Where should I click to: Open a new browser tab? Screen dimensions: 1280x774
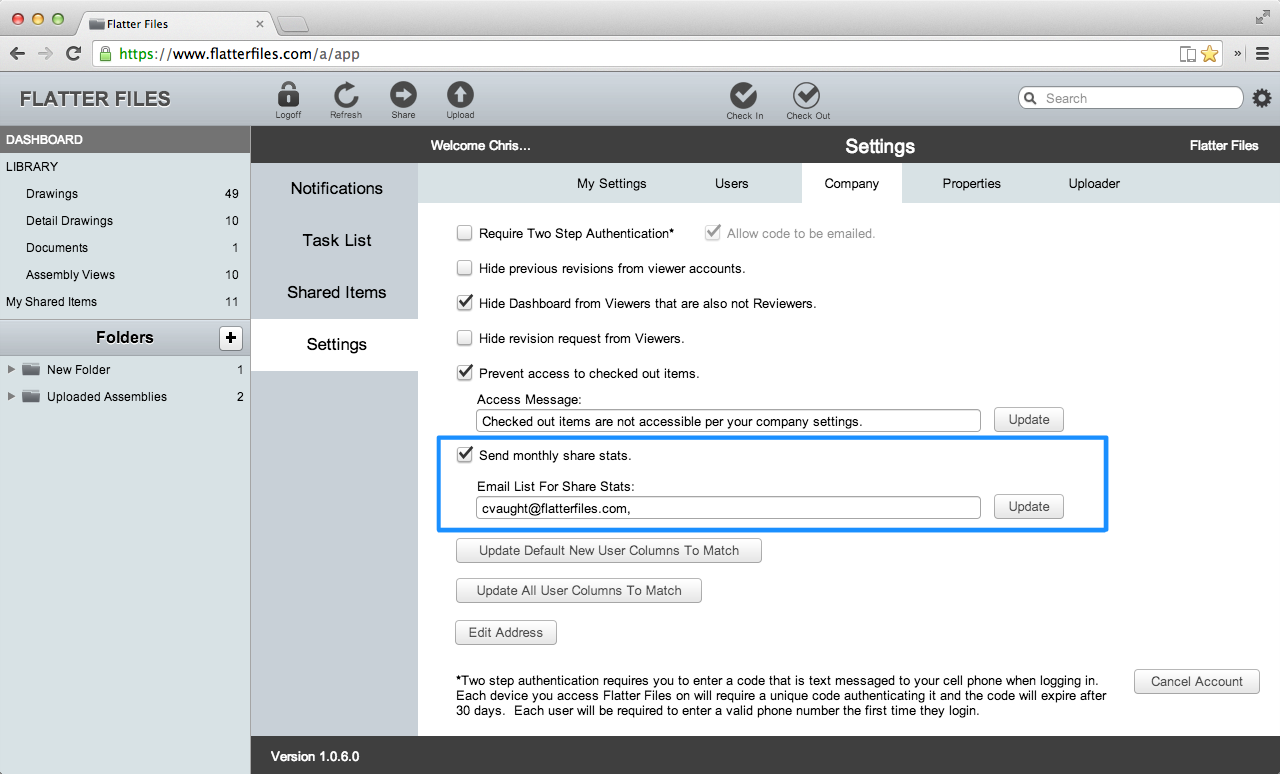293,24
